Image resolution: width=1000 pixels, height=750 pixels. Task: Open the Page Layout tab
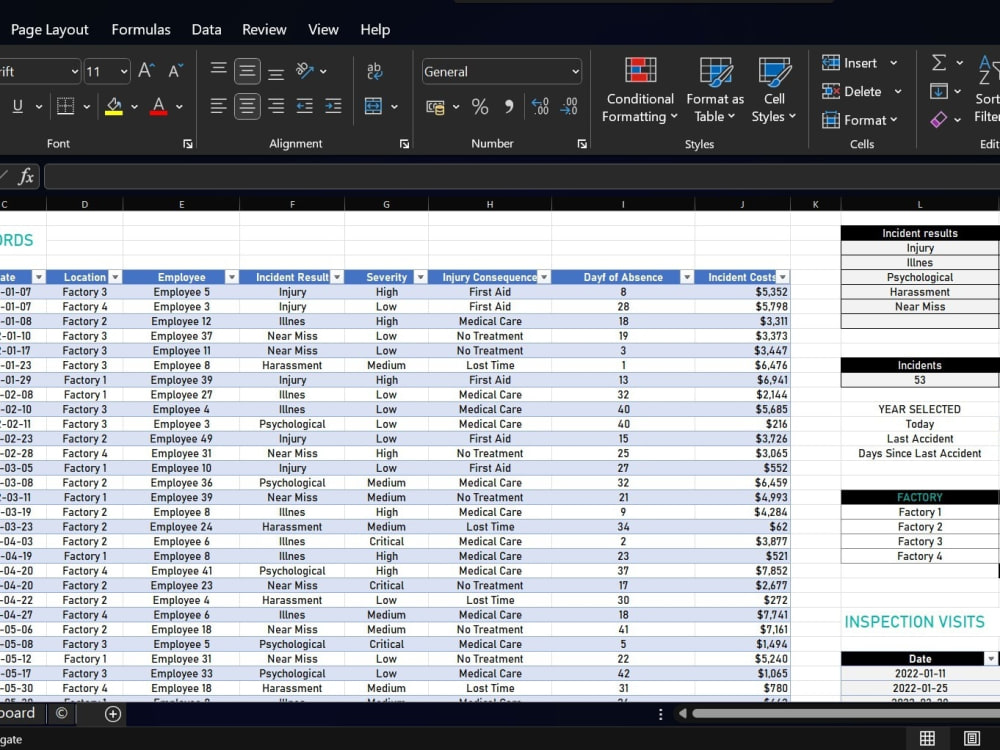click(49, 30)
